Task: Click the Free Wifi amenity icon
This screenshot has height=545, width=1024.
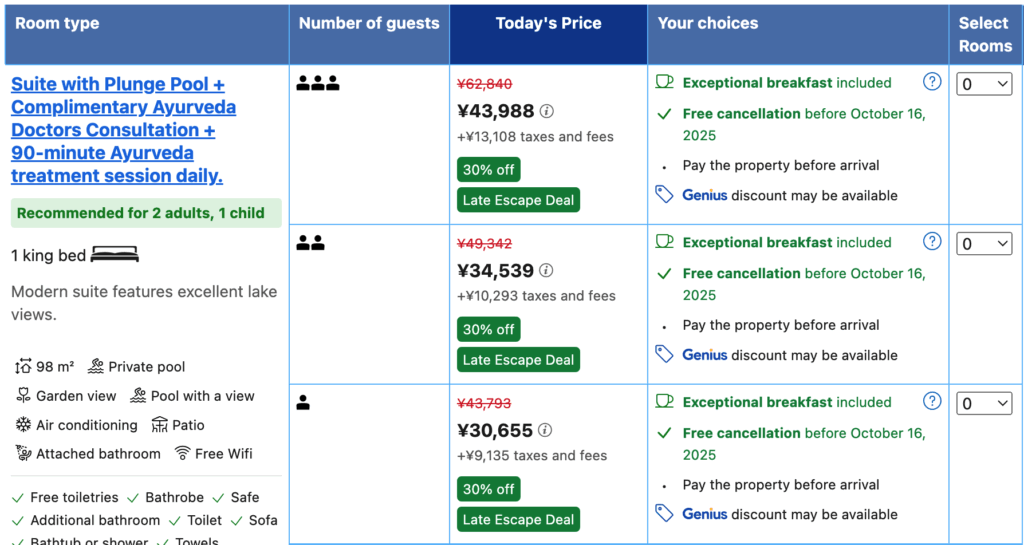Action: point(182,453)
